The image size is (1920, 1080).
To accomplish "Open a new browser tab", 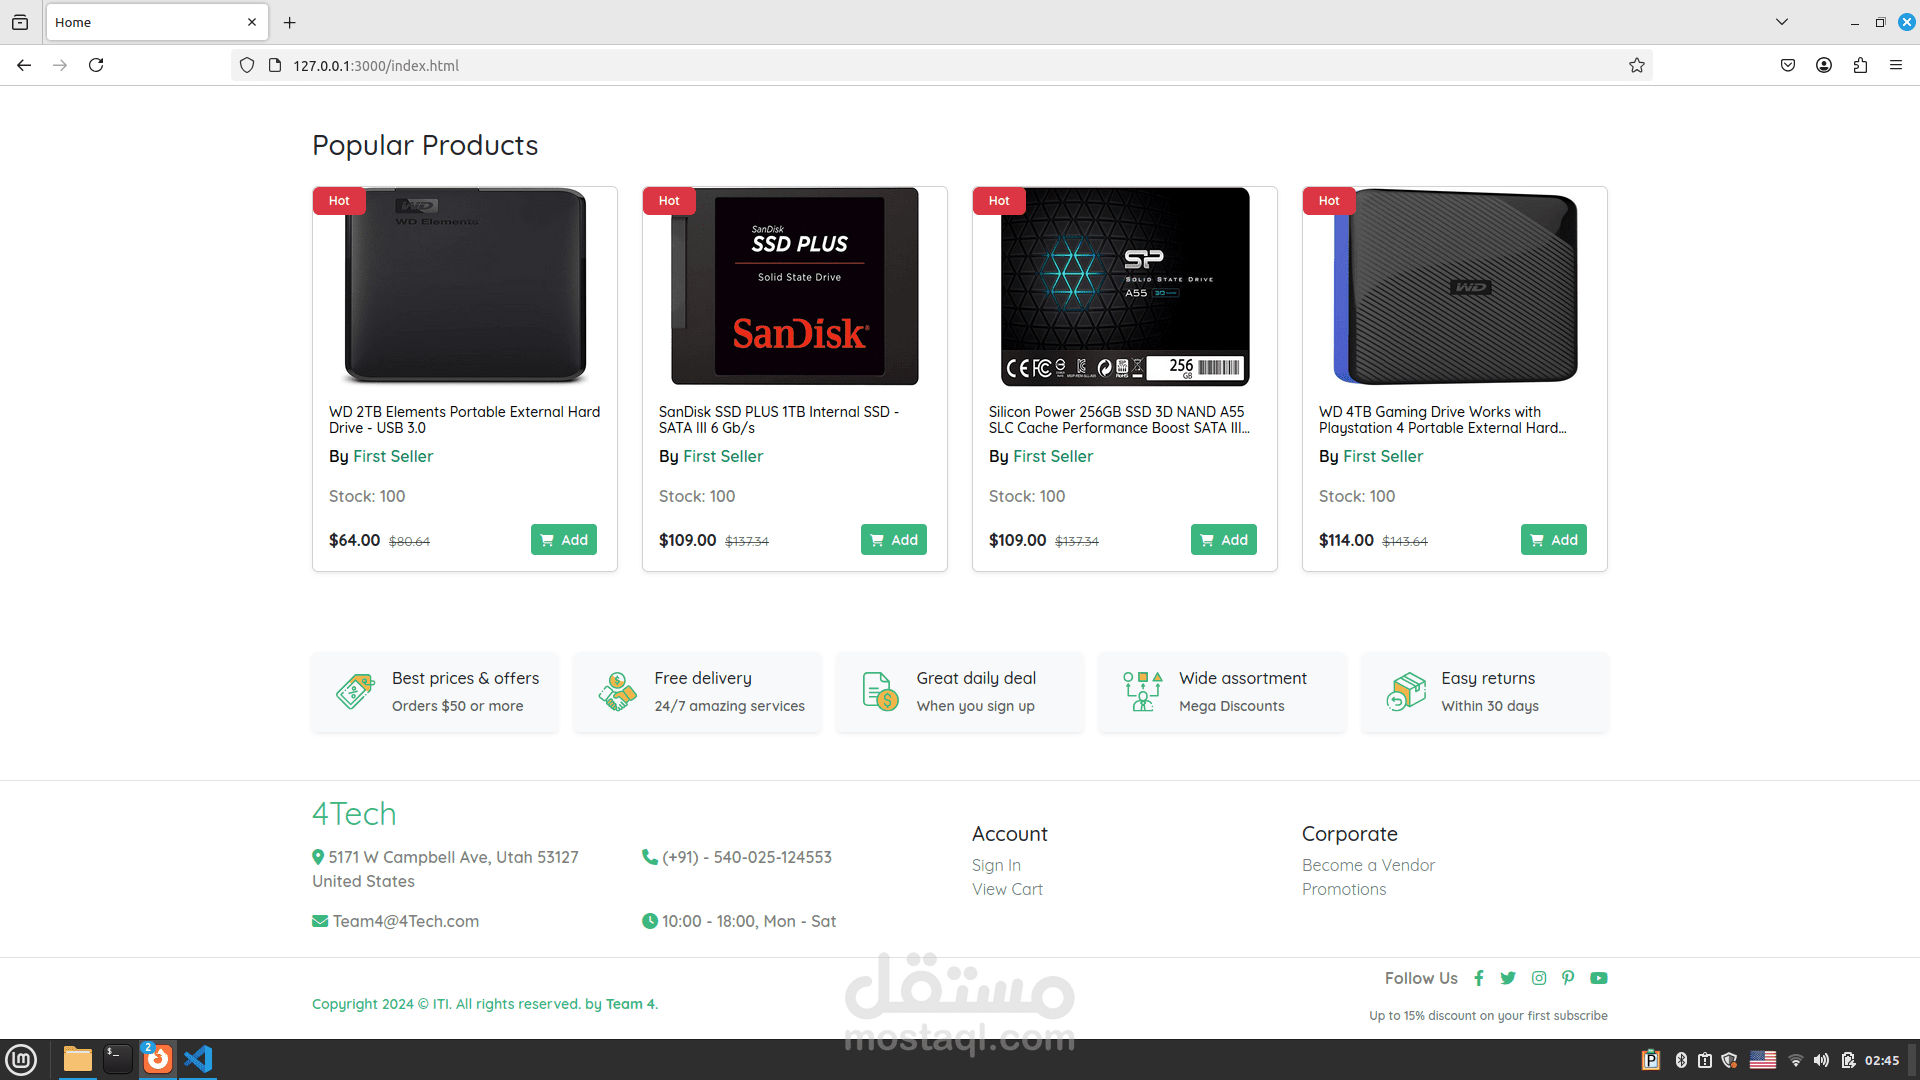I will click(290, 22).
